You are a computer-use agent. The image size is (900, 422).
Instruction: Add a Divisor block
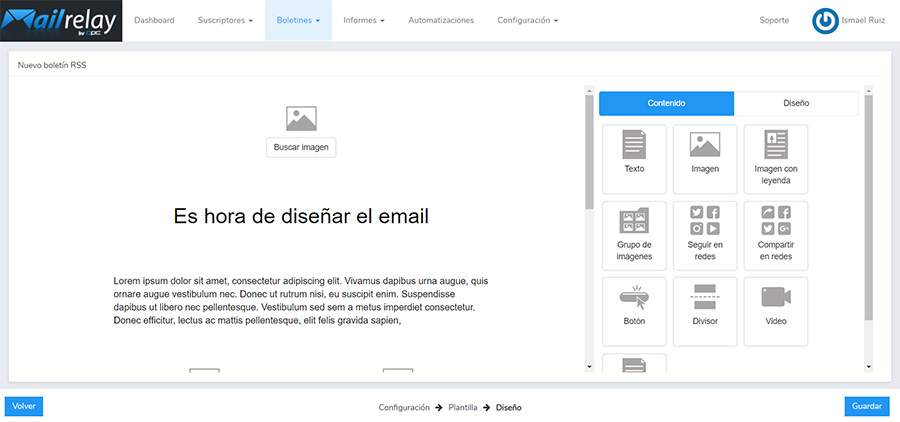click(705, 312)
